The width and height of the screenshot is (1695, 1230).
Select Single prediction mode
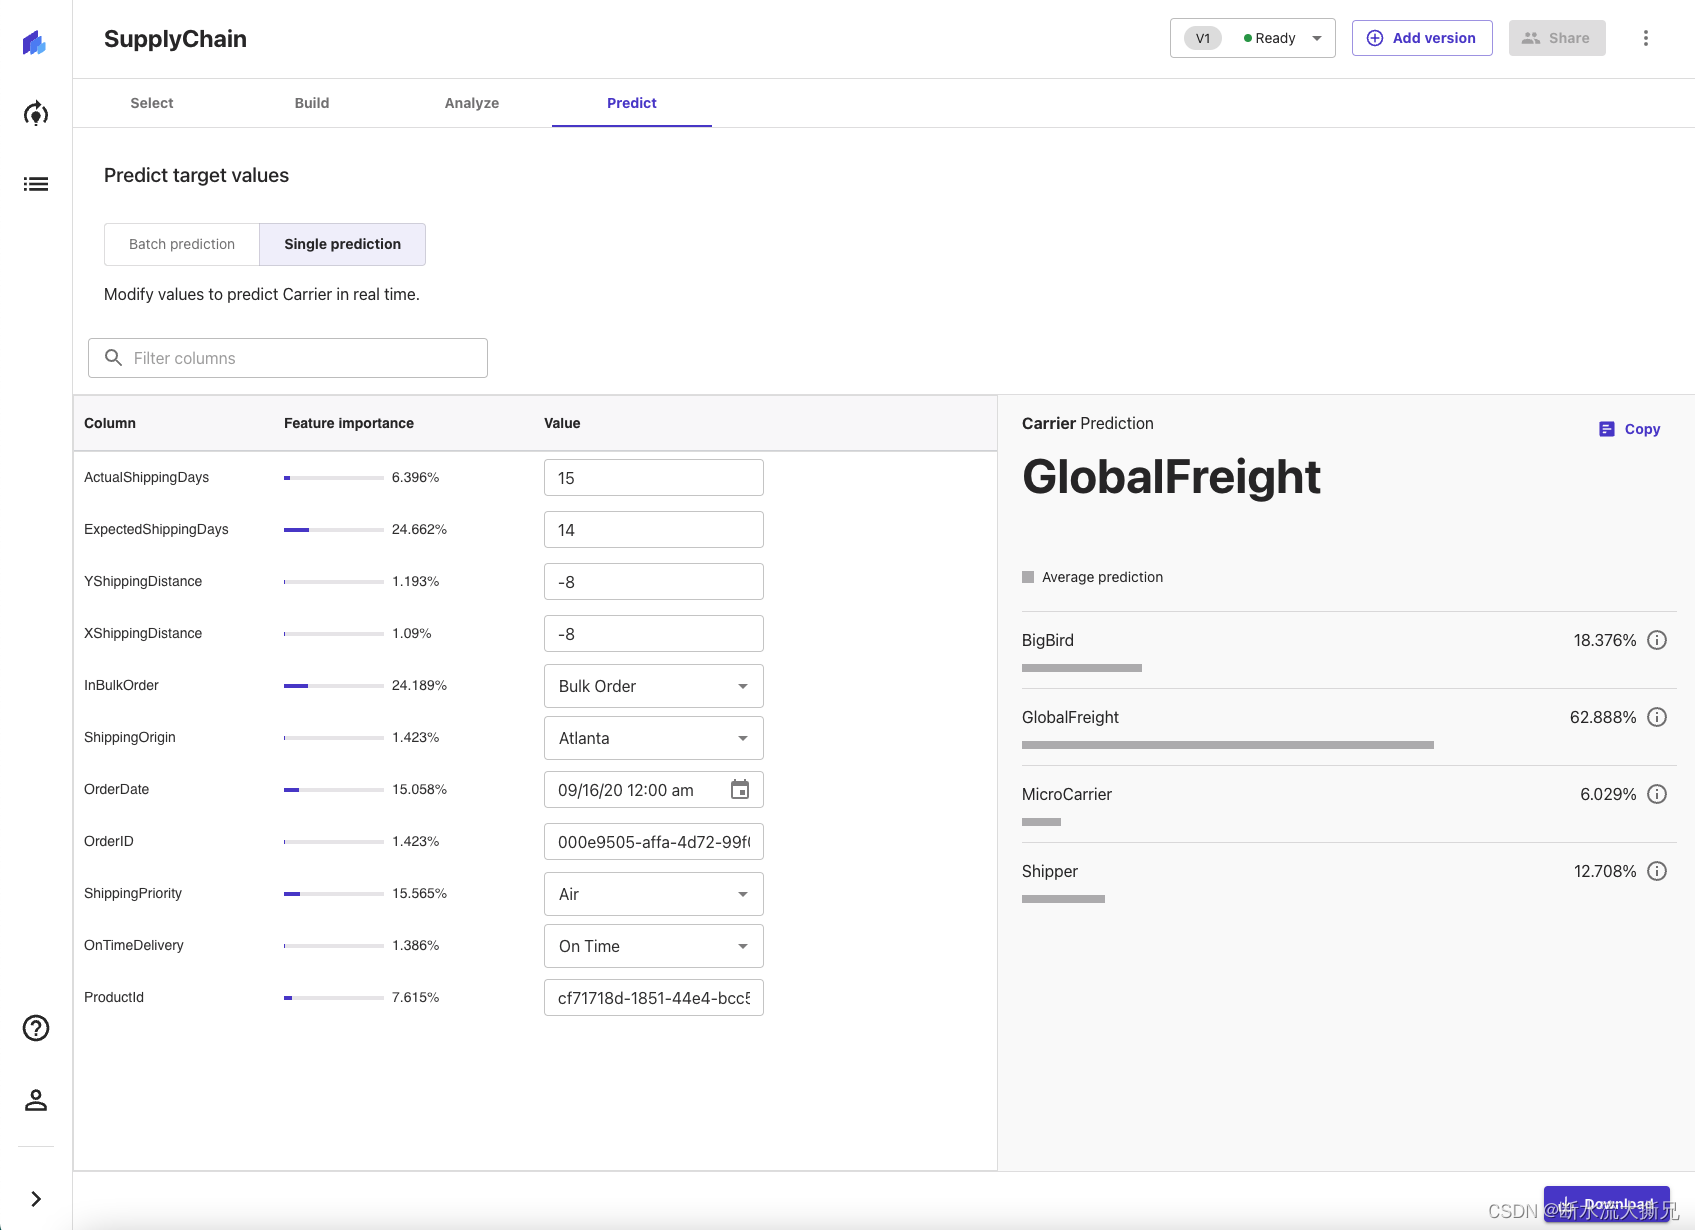tap(343, 244)
